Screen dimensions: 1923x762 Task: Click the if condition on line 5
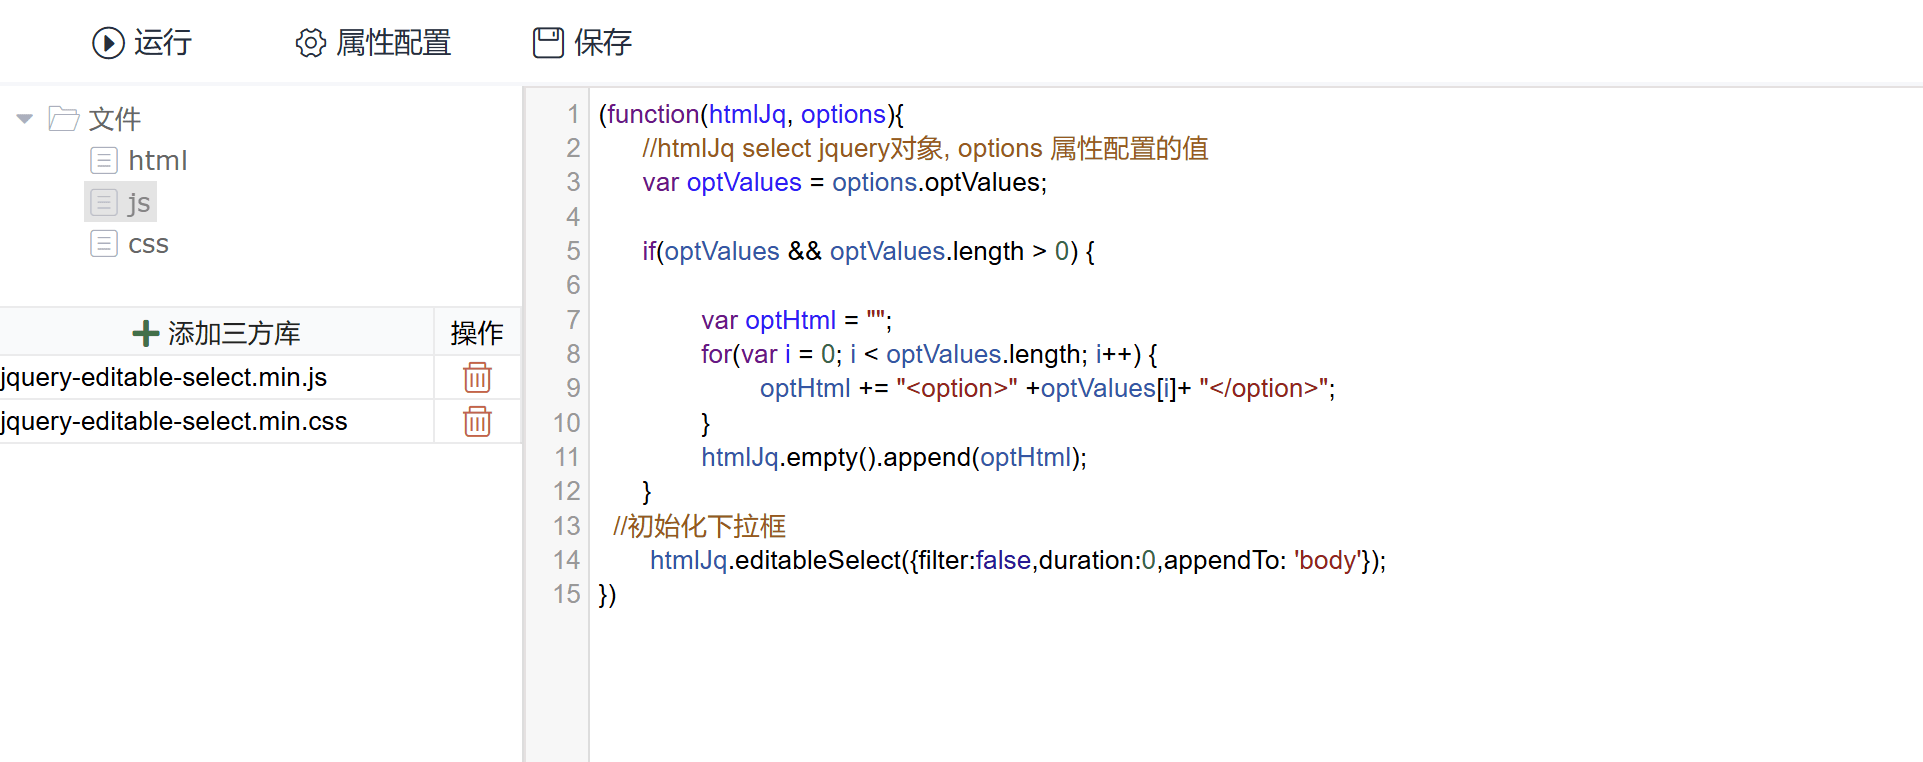(x=868, y=251)
